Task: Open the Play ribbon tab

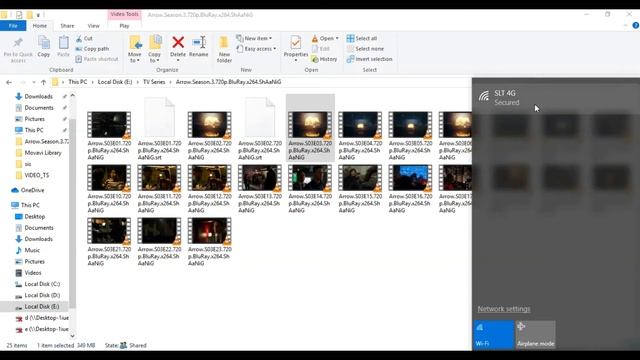Action: pyautogui.click(x=124, y=26)
